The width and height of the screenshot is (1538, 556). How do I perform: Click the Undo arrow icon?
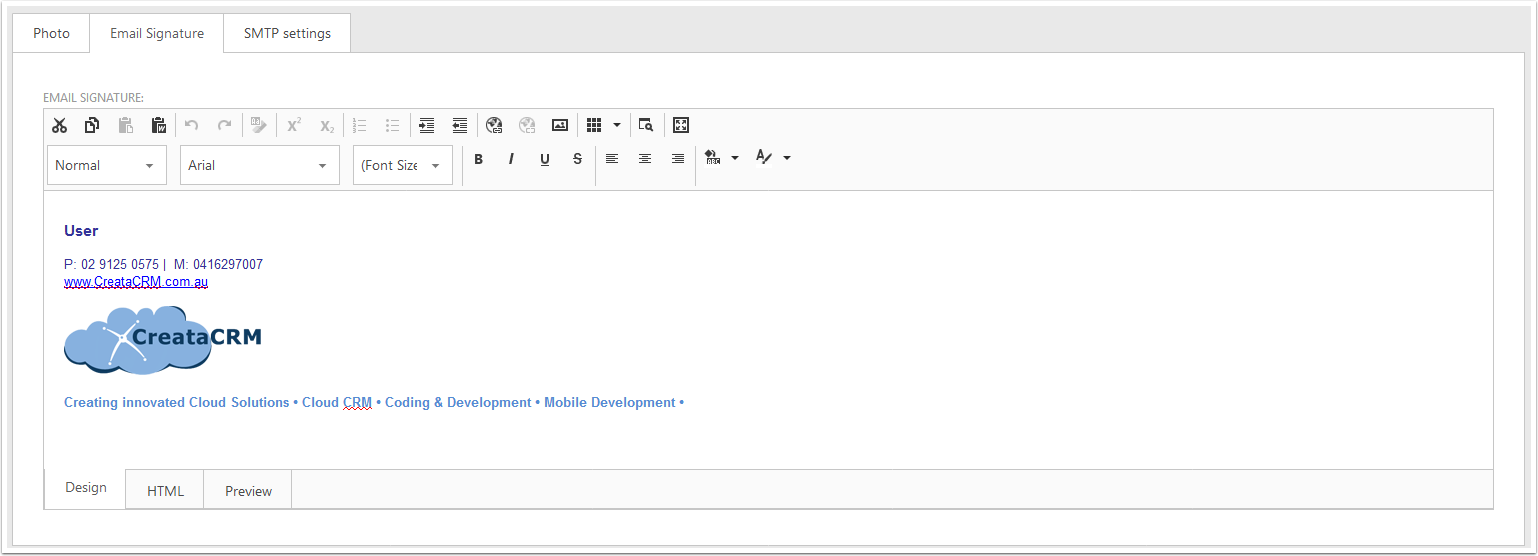[192, 125]
